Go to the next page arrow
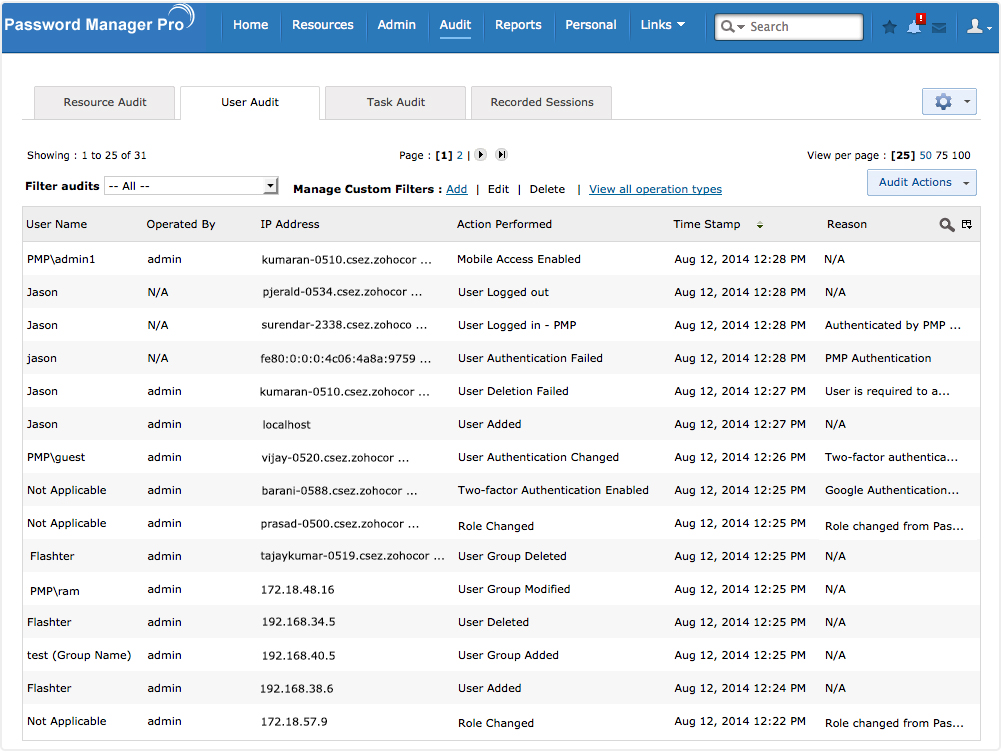 pos(480,155)
